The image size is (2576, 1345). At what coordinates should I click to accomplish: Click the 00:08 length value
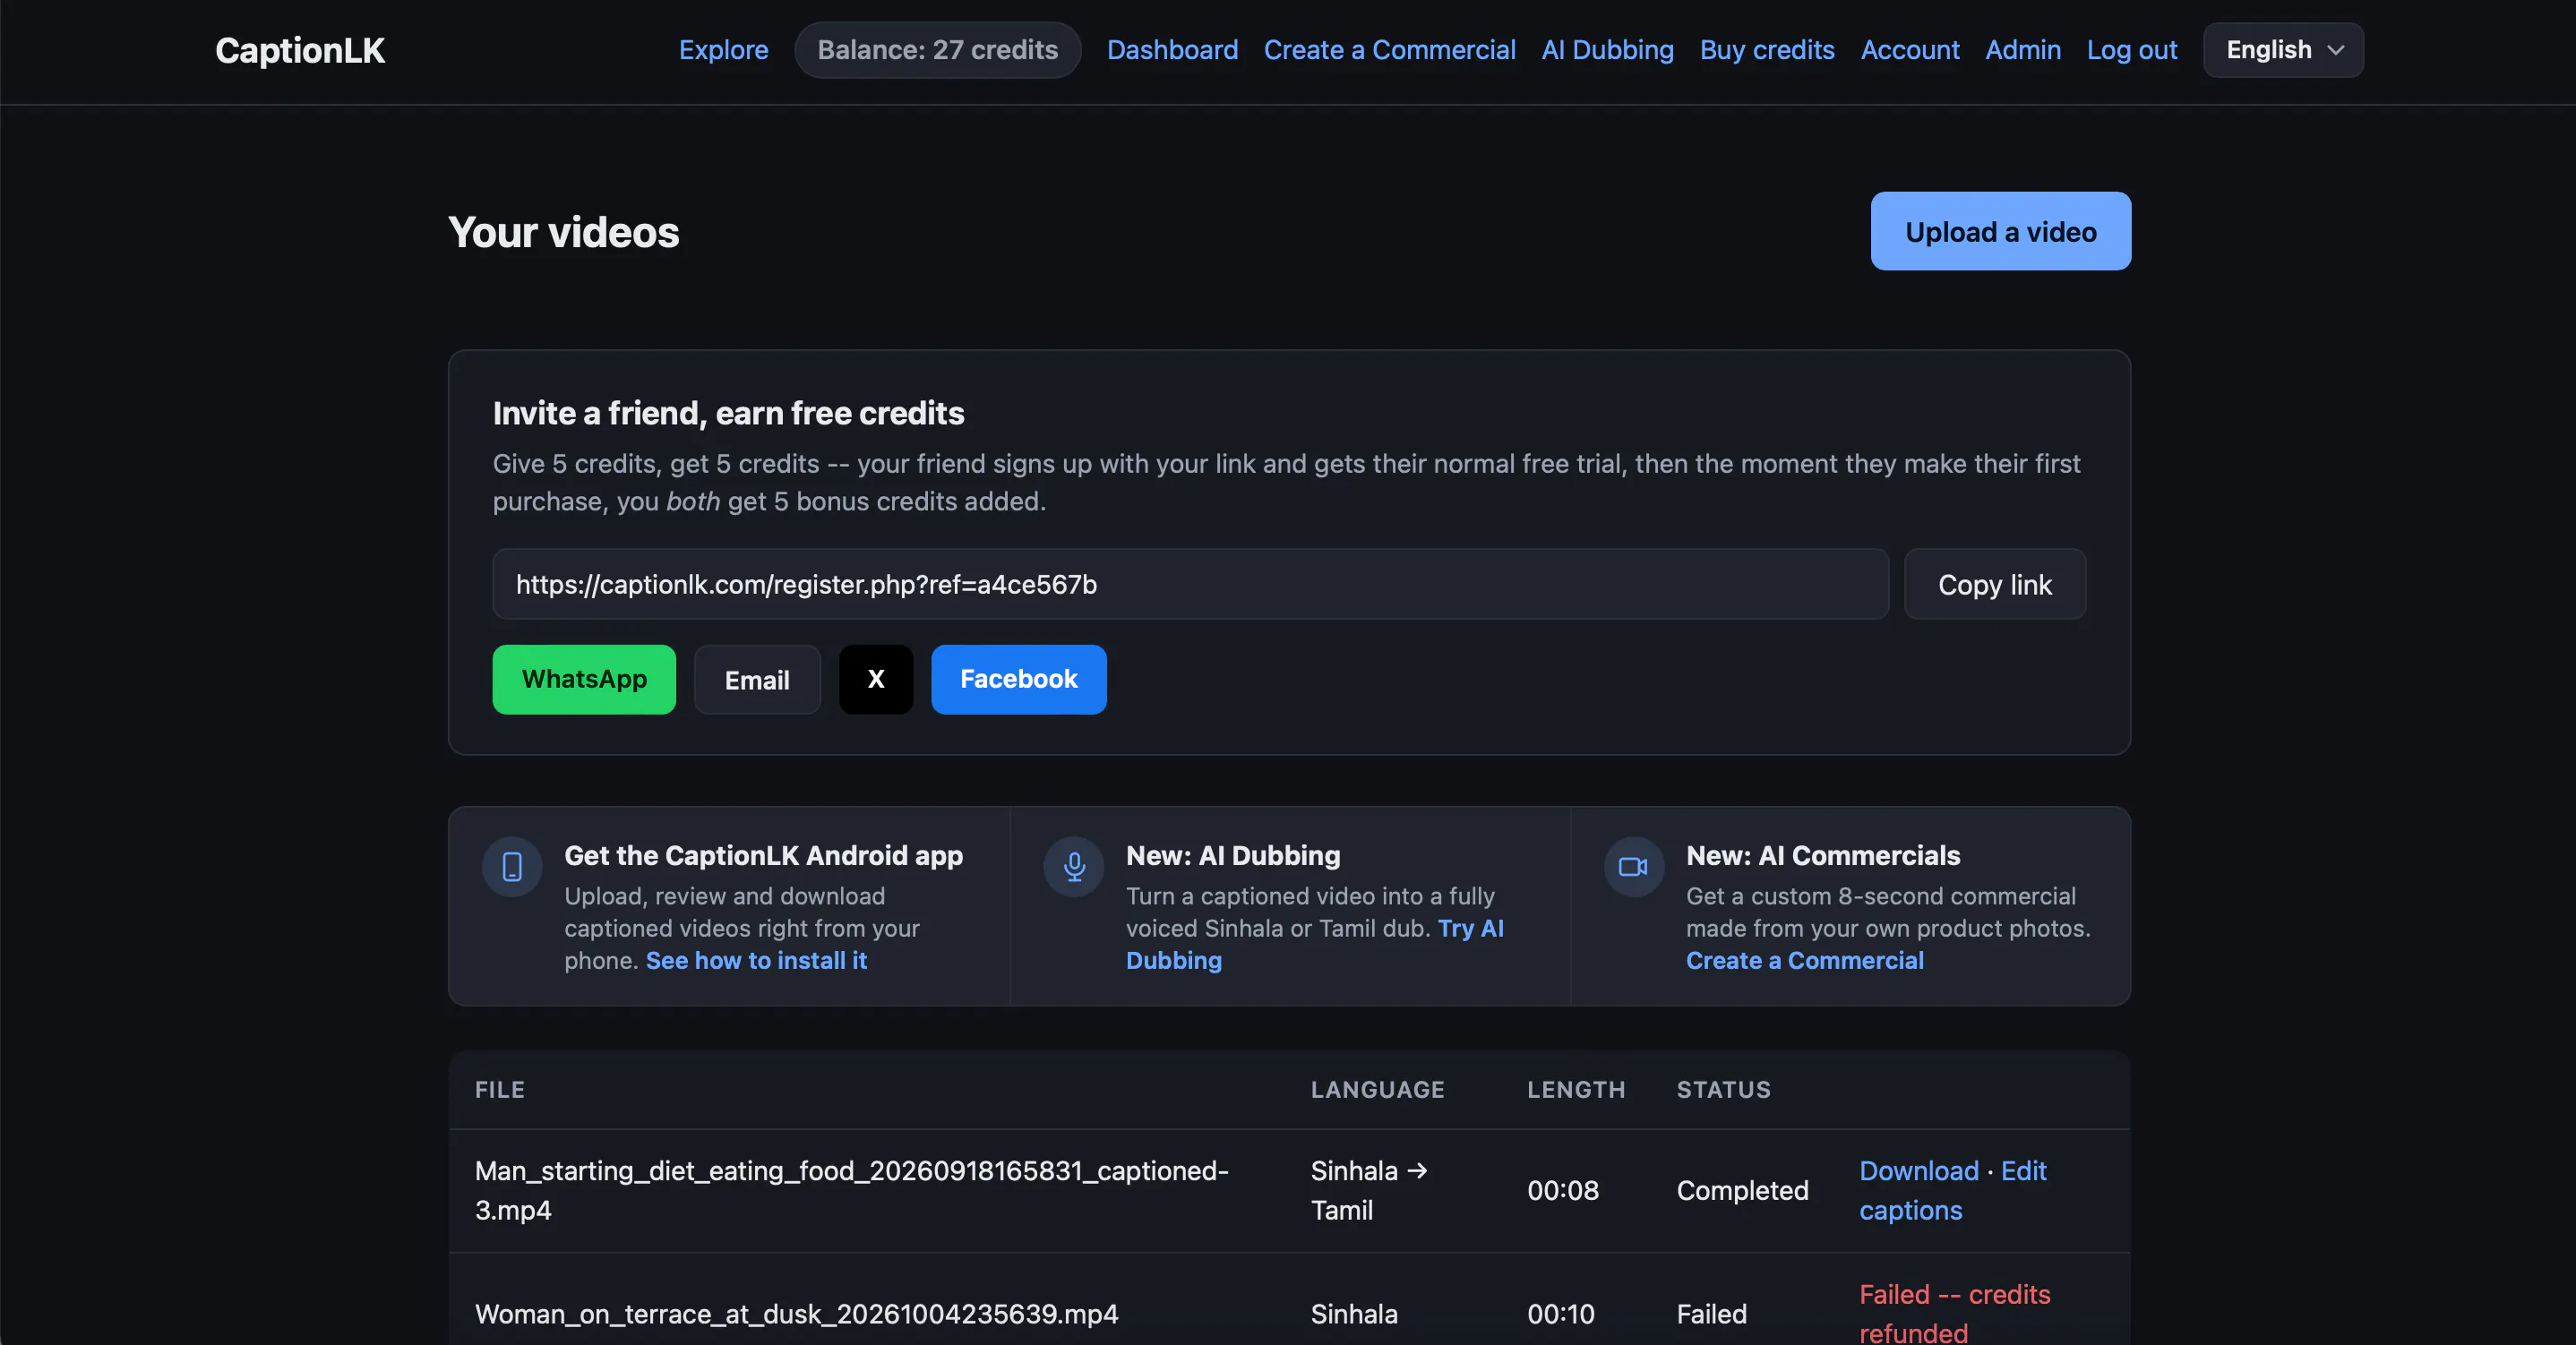pos(1562,1190)
